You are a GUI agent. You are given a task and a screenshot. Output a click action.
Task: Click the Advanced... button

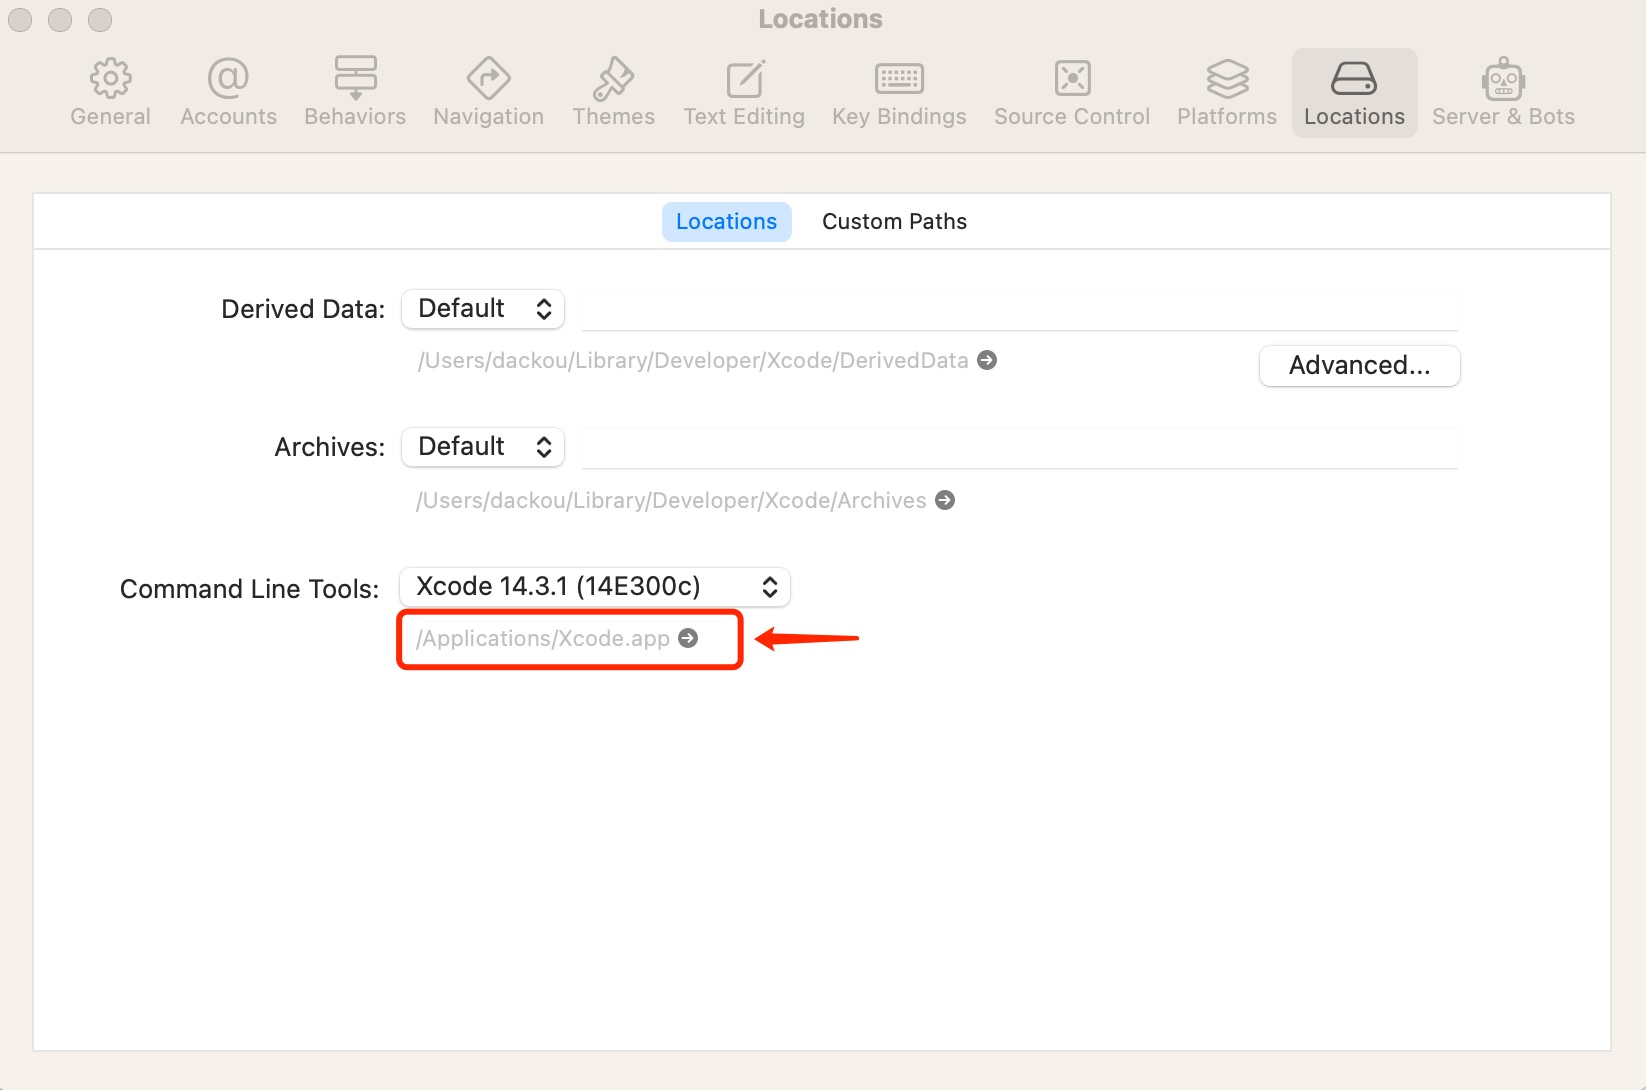pyautogui.click(x=1360, y=366)
